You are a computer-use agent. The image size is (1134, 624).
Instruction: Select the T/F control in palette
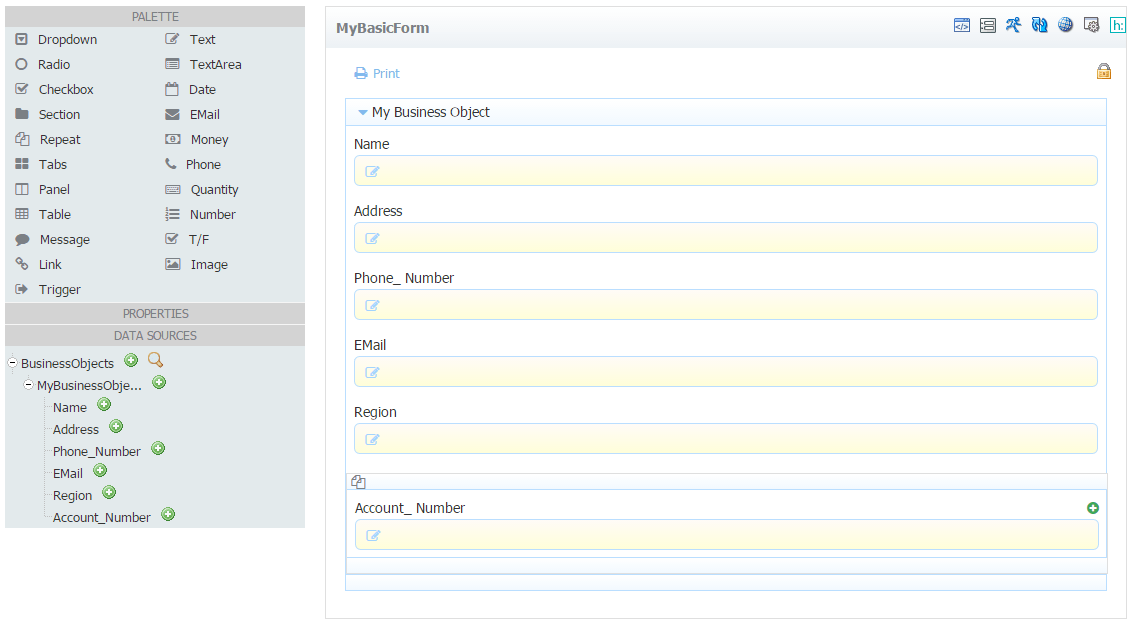[187, 239]
